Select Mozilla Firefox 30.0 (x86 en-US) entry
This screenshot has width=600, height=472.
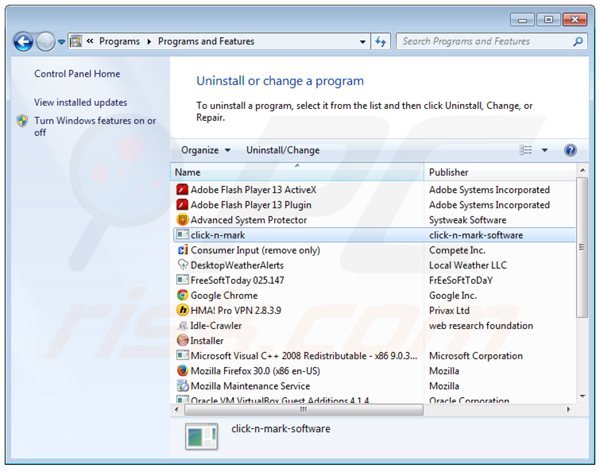255,371
